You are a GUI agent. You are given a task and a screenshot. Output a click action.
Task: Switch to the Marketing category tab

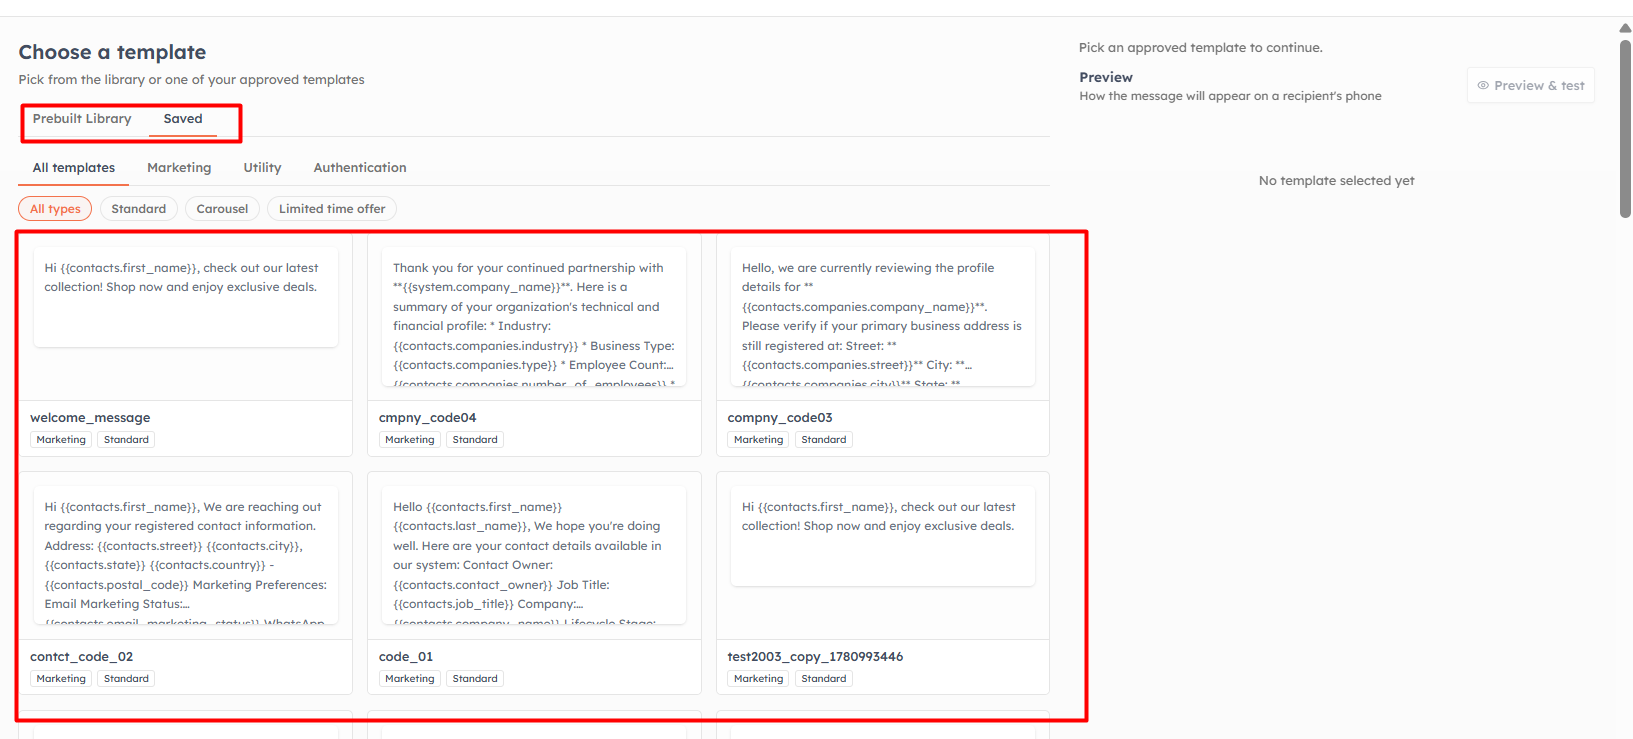(179, 168)
